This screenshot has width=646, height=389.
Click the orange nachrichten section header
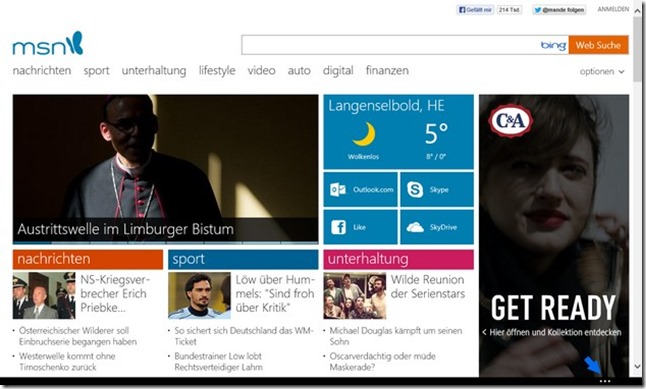(88, 259)
